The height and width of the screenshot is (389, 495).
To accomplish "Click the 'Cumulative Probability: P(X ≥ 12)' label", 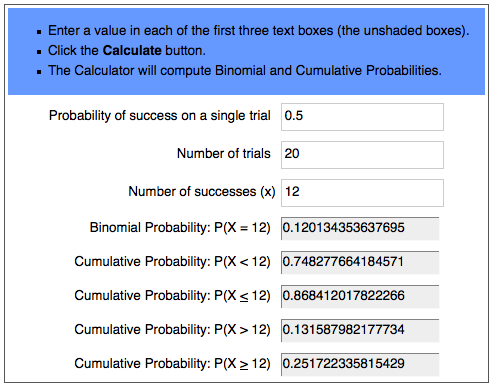I will (172, 364).
